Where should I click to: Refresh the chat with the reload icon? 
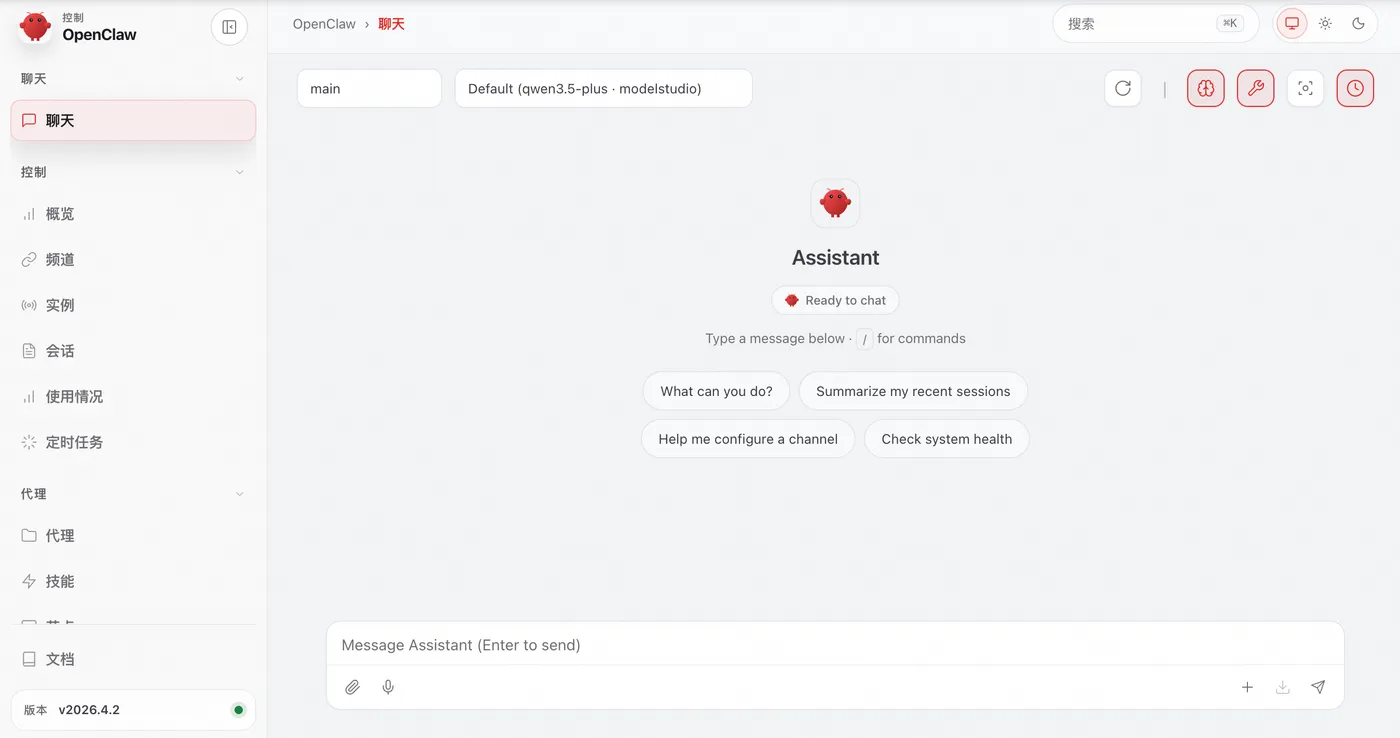point(1123,88)
